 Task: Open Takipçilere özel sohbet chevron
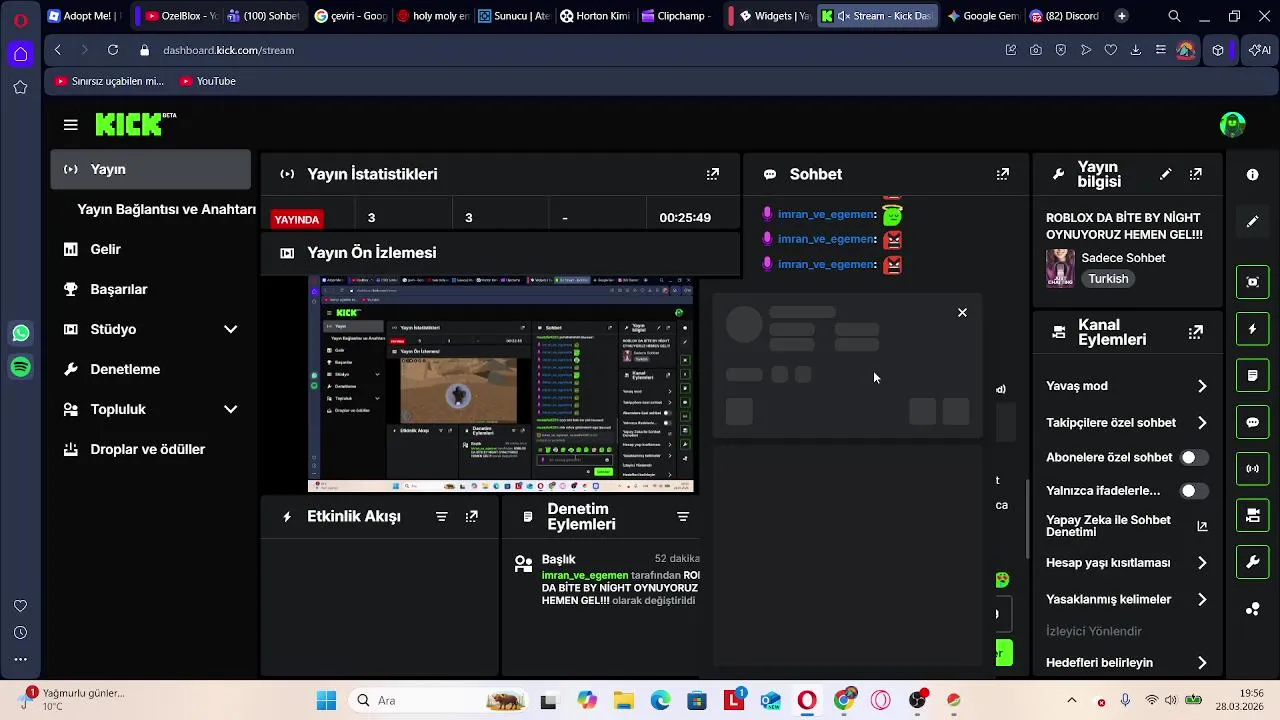[1202, 423]
